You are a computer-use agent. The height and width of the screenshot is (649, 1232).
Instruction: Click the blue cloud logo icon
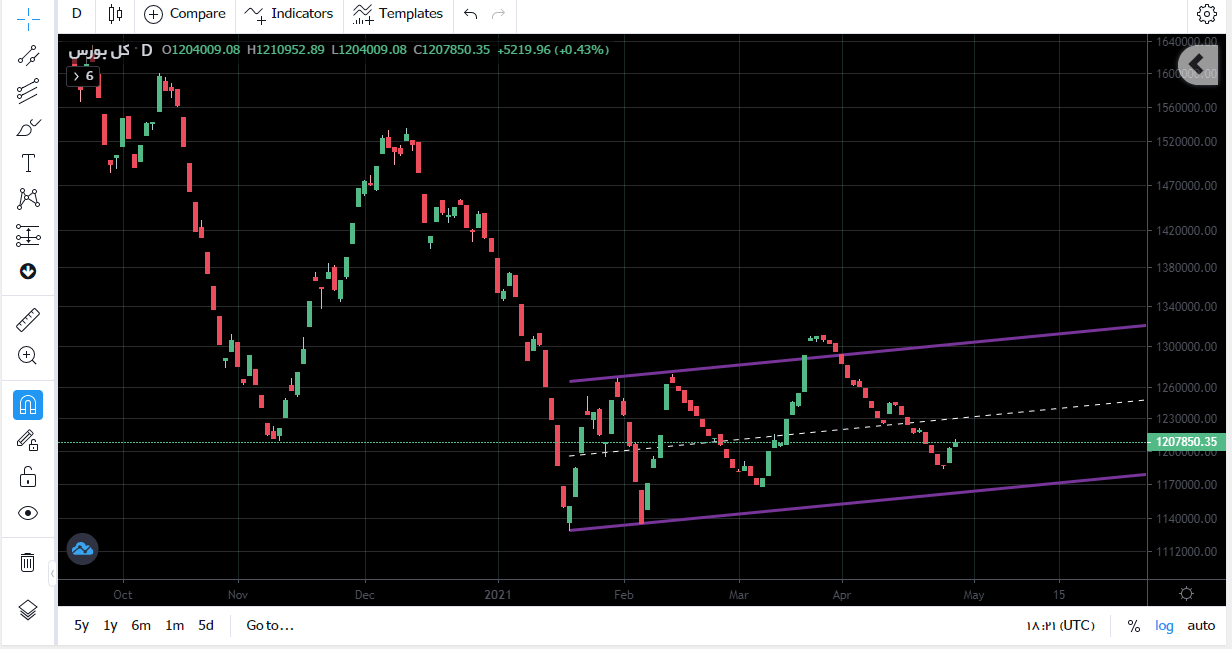[x=82, y=548]
